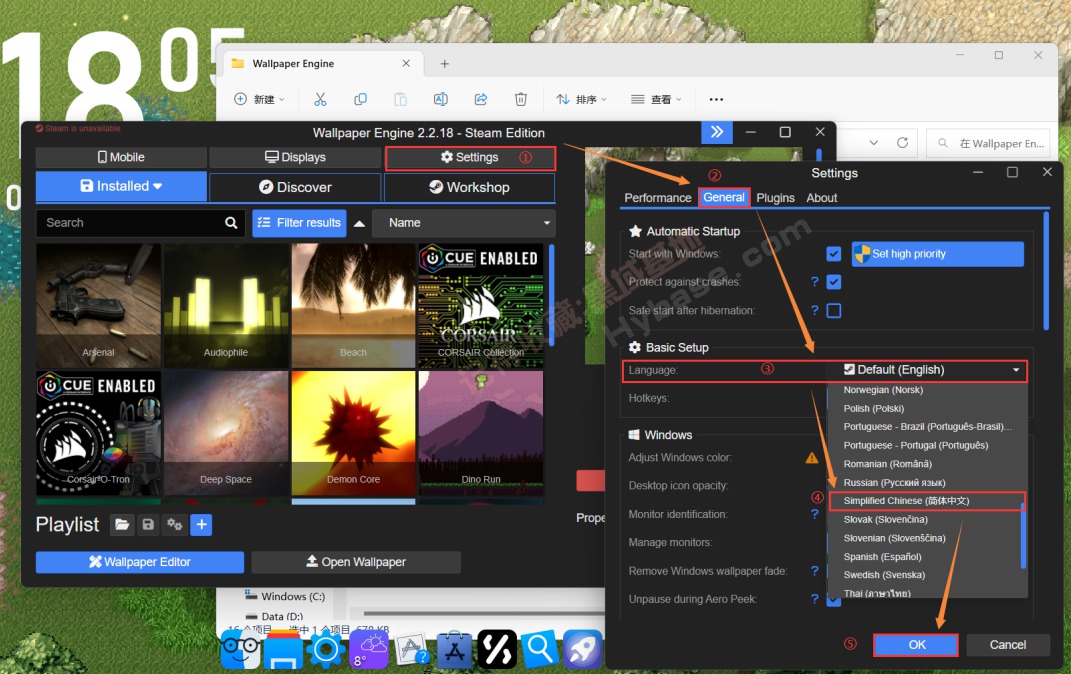Open the About tab
Image resolution: width=1071 pixels, height=674 pixels.
[x=822, y=198]
